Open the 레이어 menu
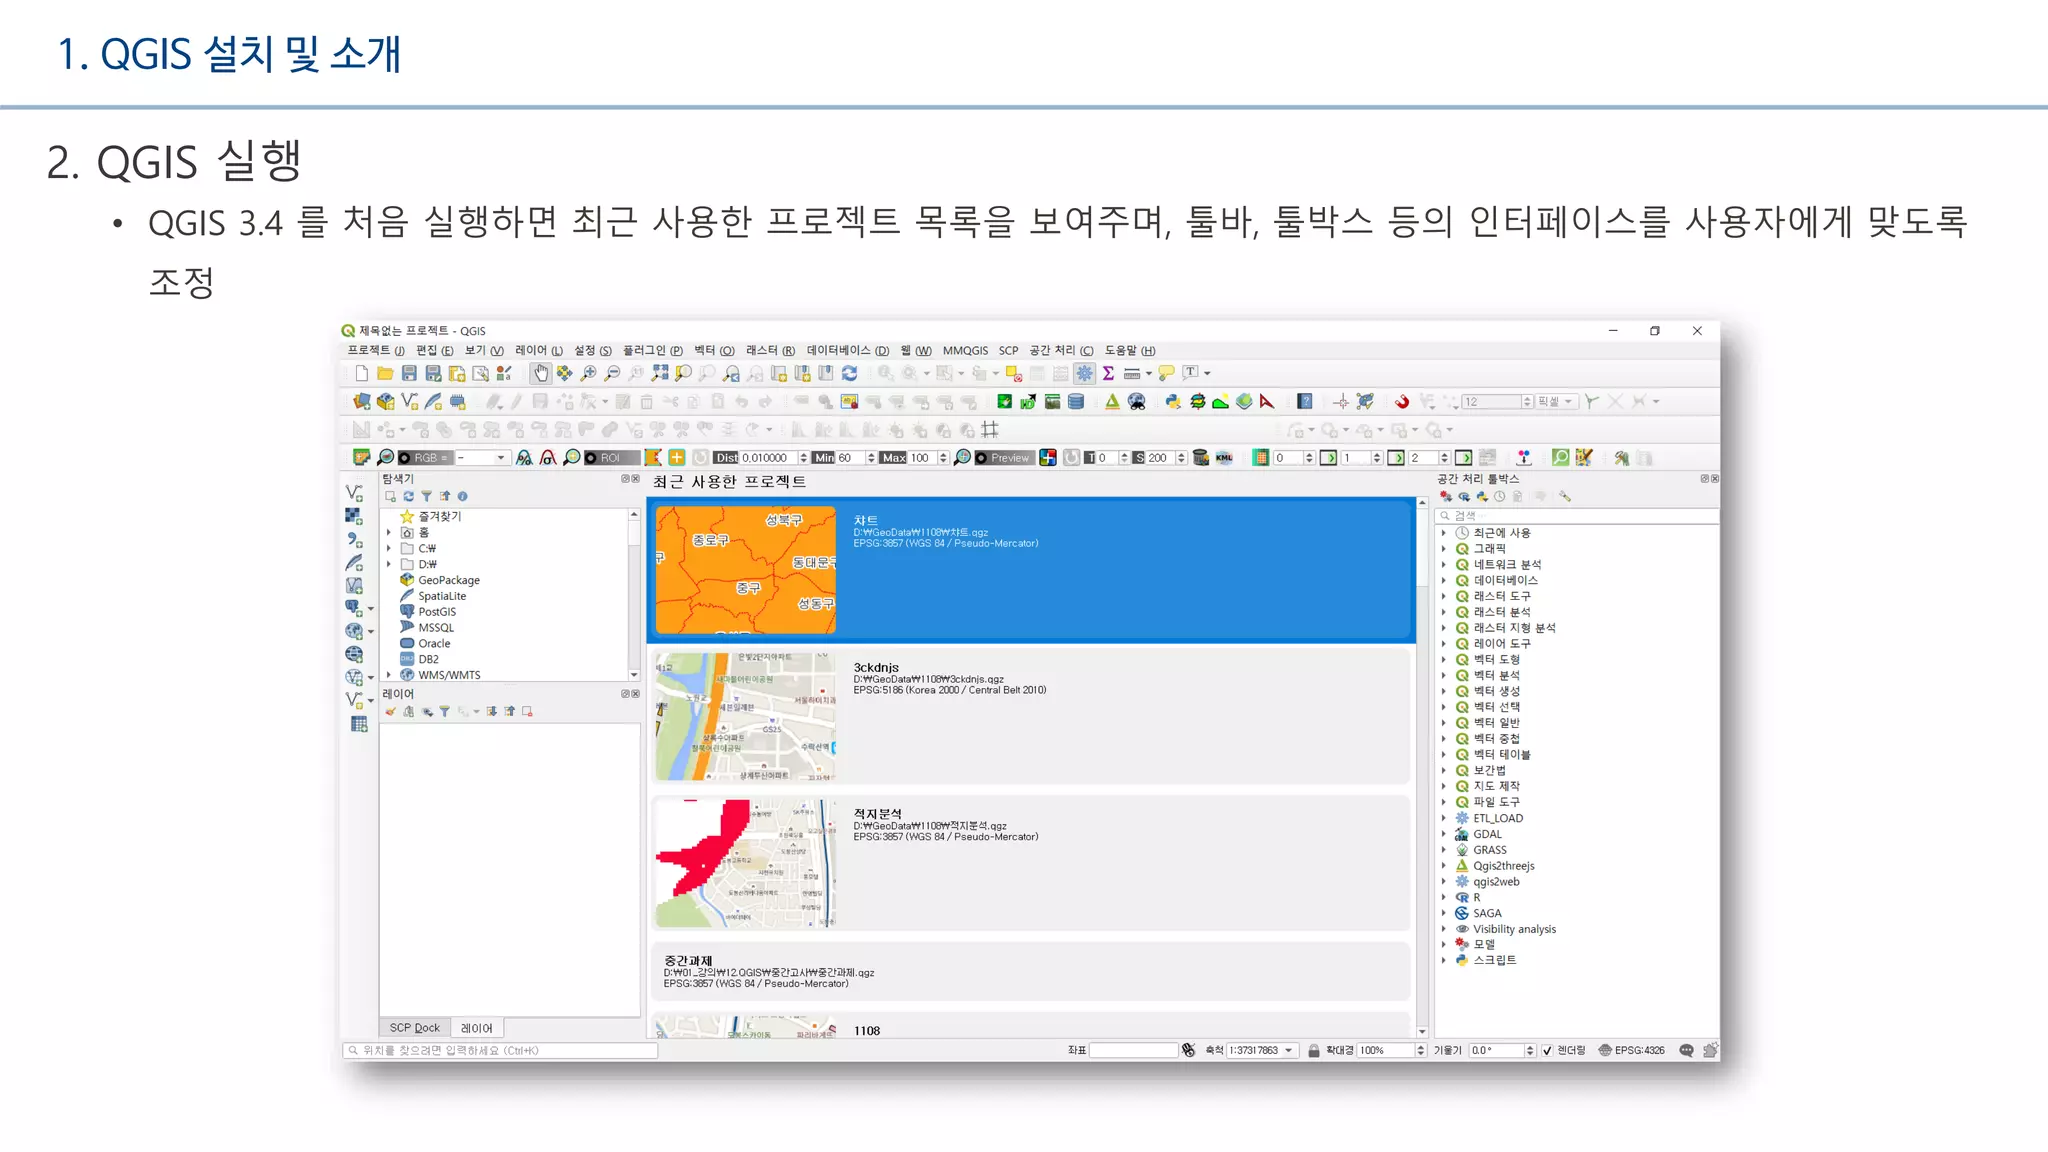 click(539, 351)
